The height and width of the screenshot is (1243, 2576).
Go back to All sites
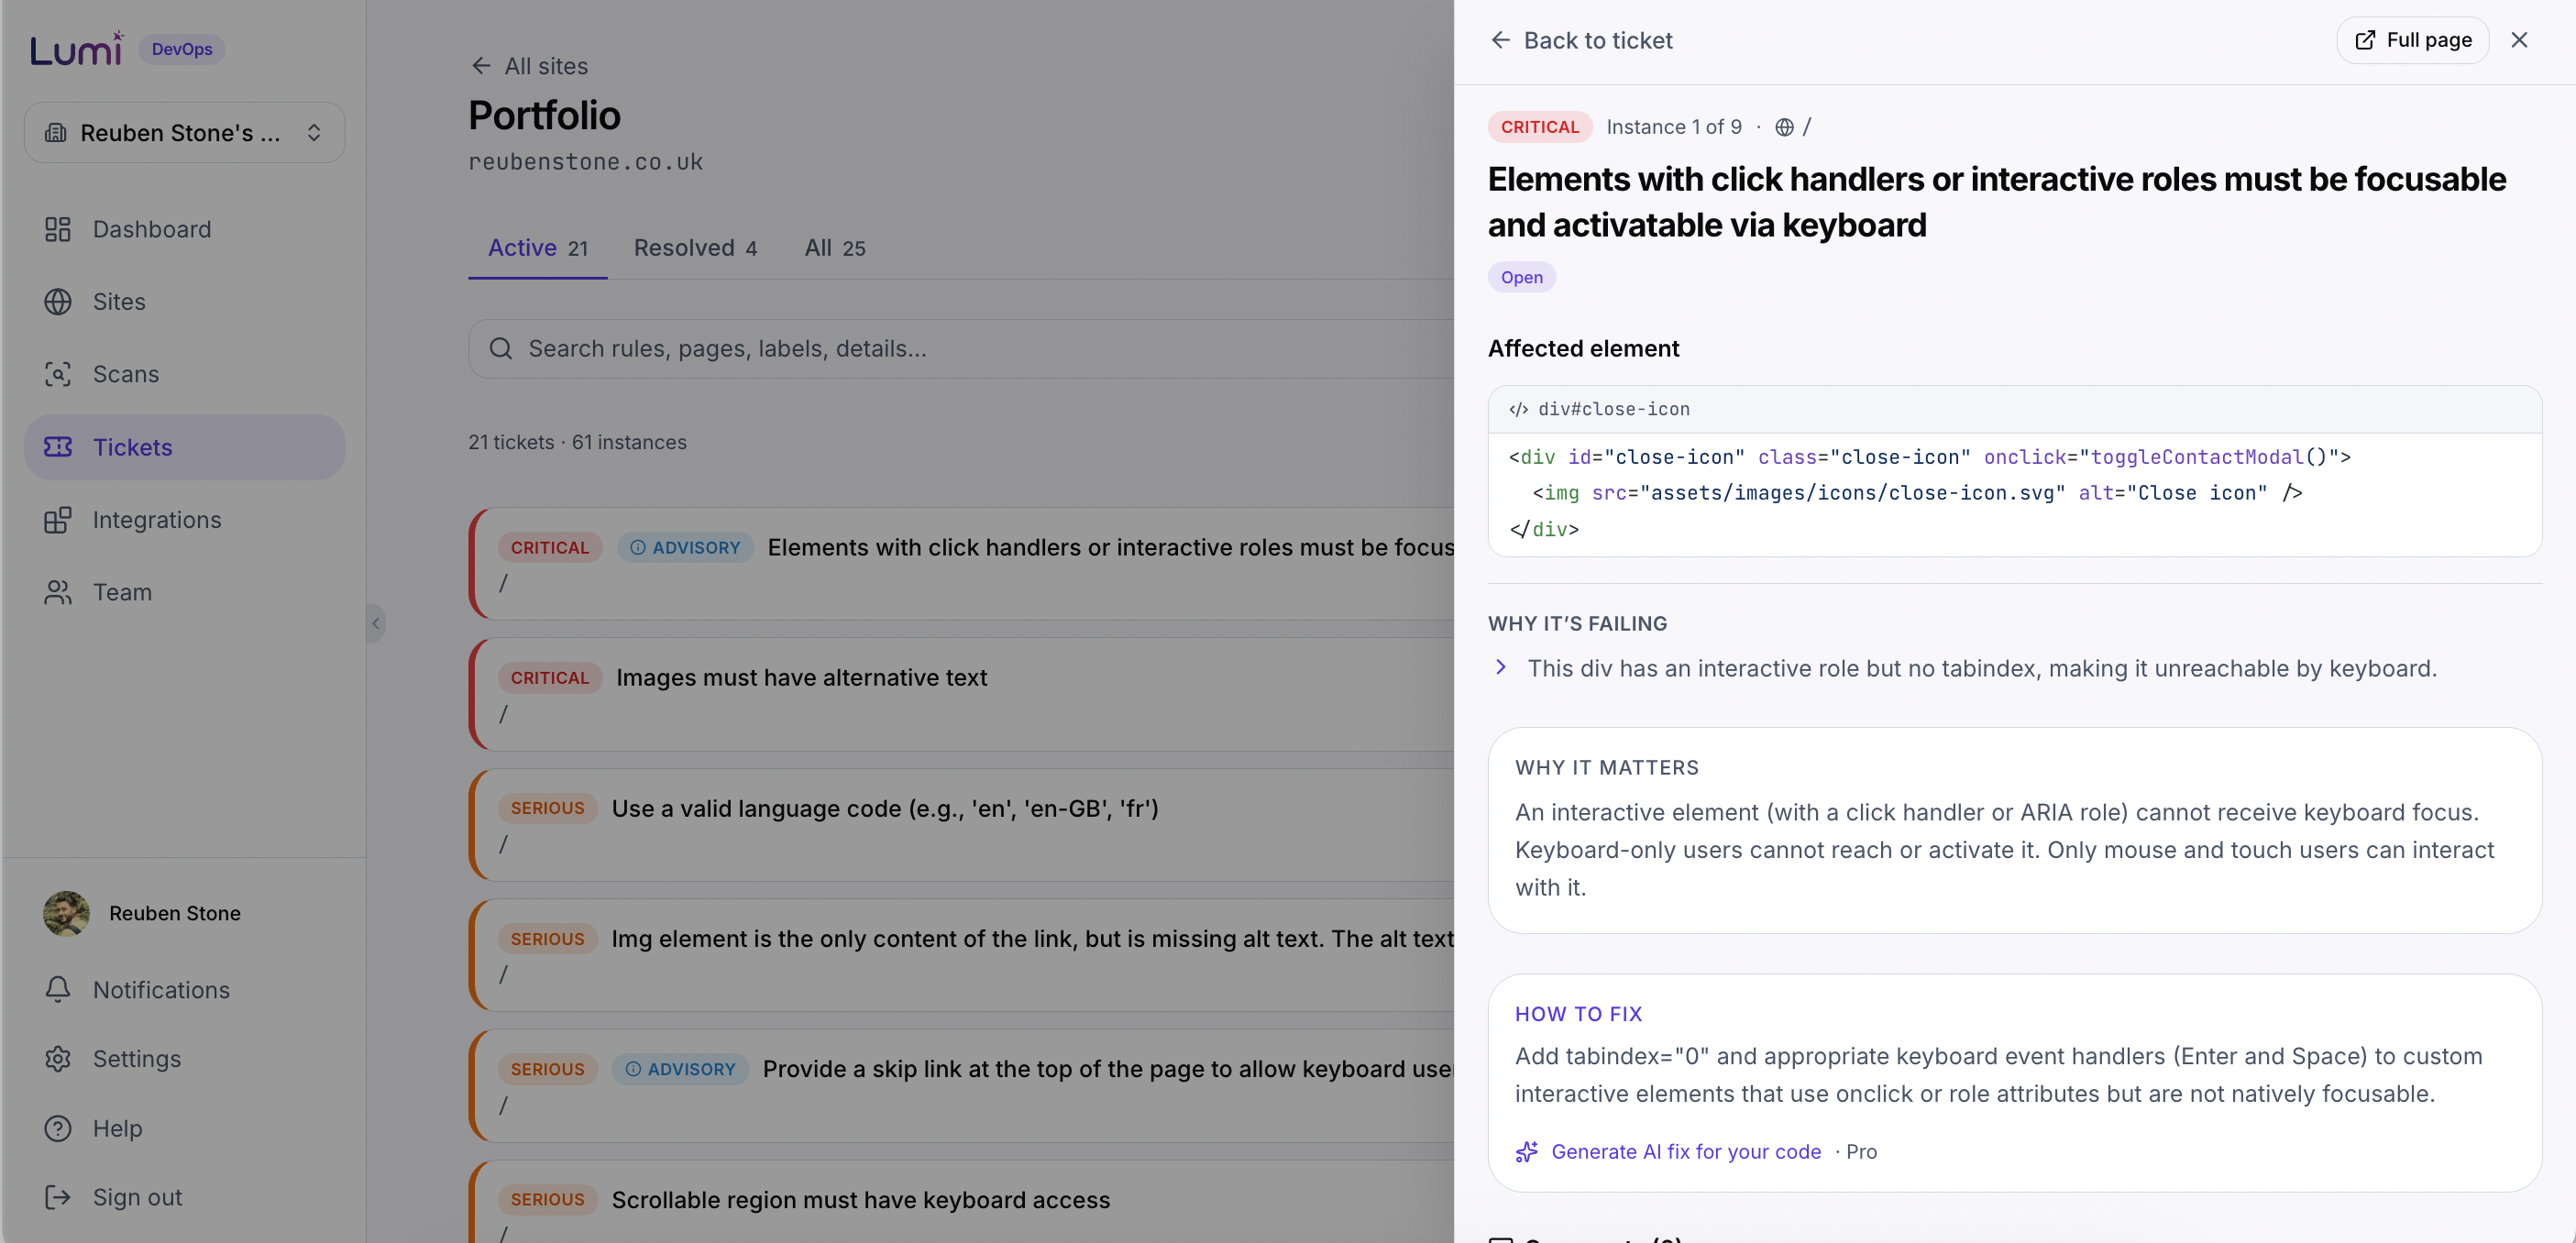pyautogui.click(x=529, y=66)
